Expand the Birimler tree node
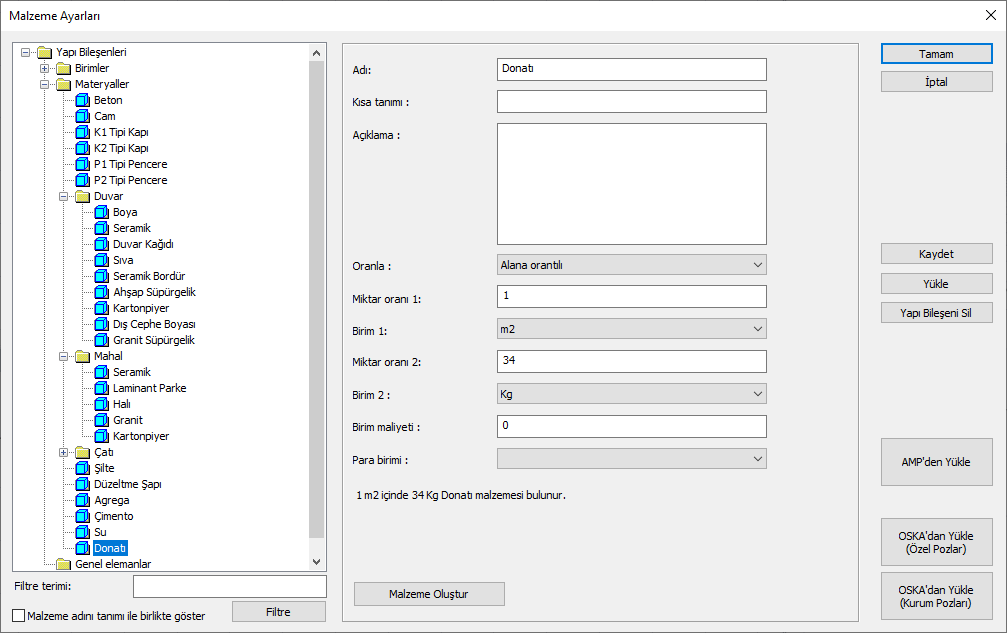Image resolution: width=1007 pixels, height=633 pixels. coord(45,68)
